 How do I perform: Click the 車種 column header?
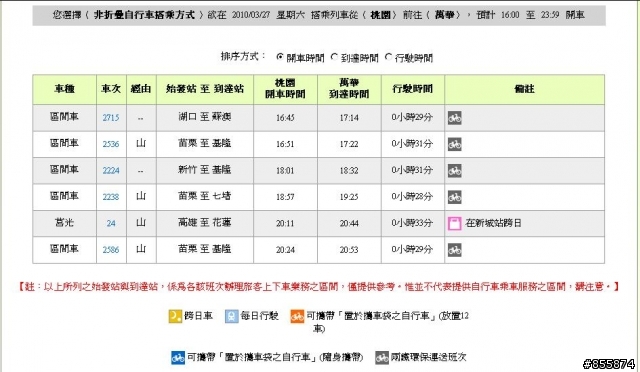coord(64,89)
